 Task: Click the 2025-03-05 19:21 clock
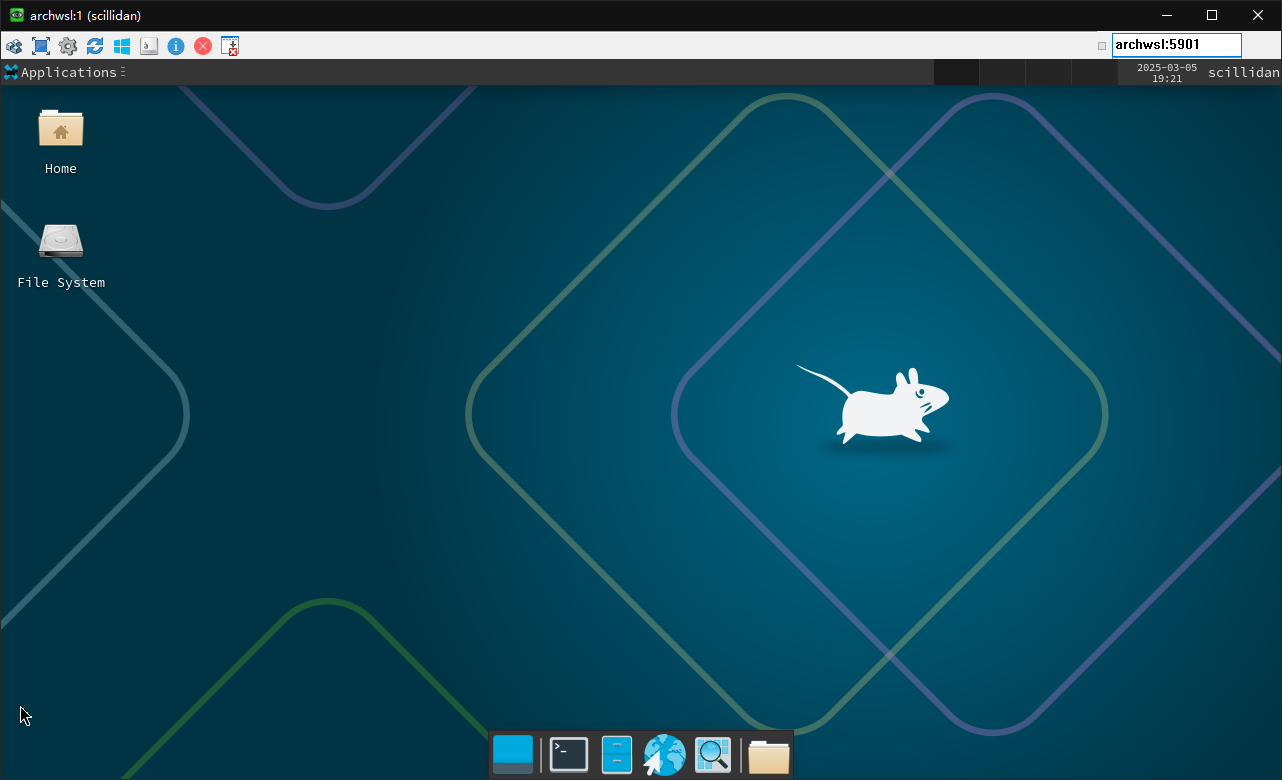1166,72
